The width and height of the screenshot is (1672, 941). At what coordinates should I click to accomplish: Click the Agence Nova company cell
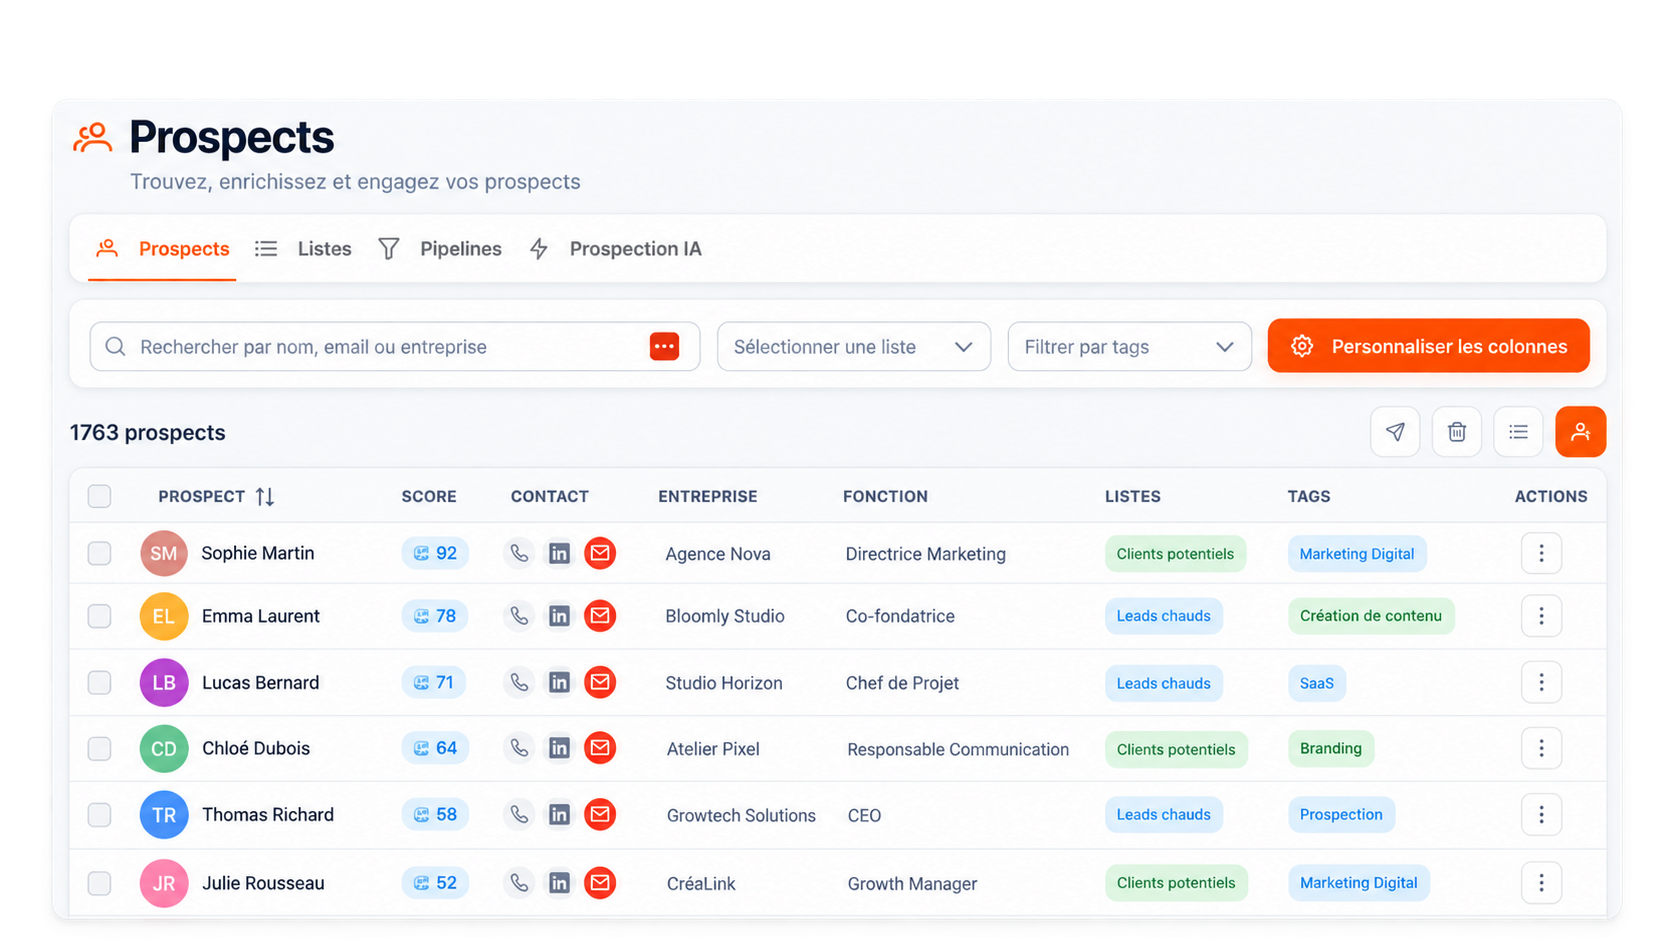718,554
